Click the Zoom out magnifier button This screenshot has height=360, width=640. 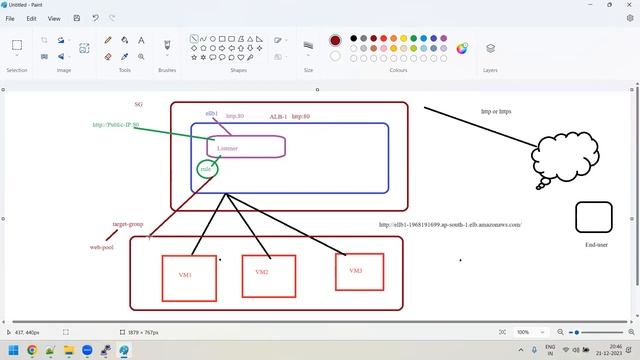pyautogui.click(x=560, y=332)
